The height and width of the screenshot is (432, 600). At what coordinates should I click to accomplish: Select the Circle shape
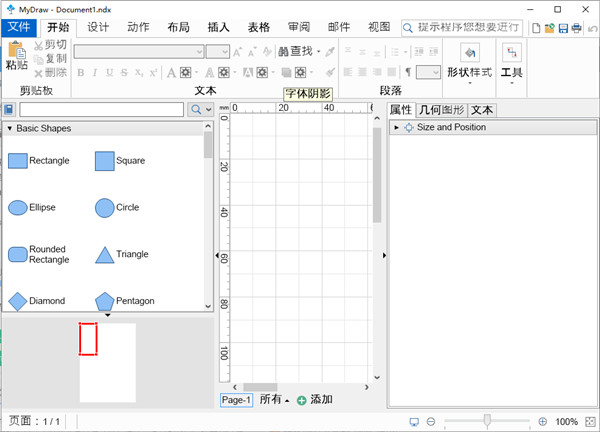pyautogui.click(x=117, y=208)
